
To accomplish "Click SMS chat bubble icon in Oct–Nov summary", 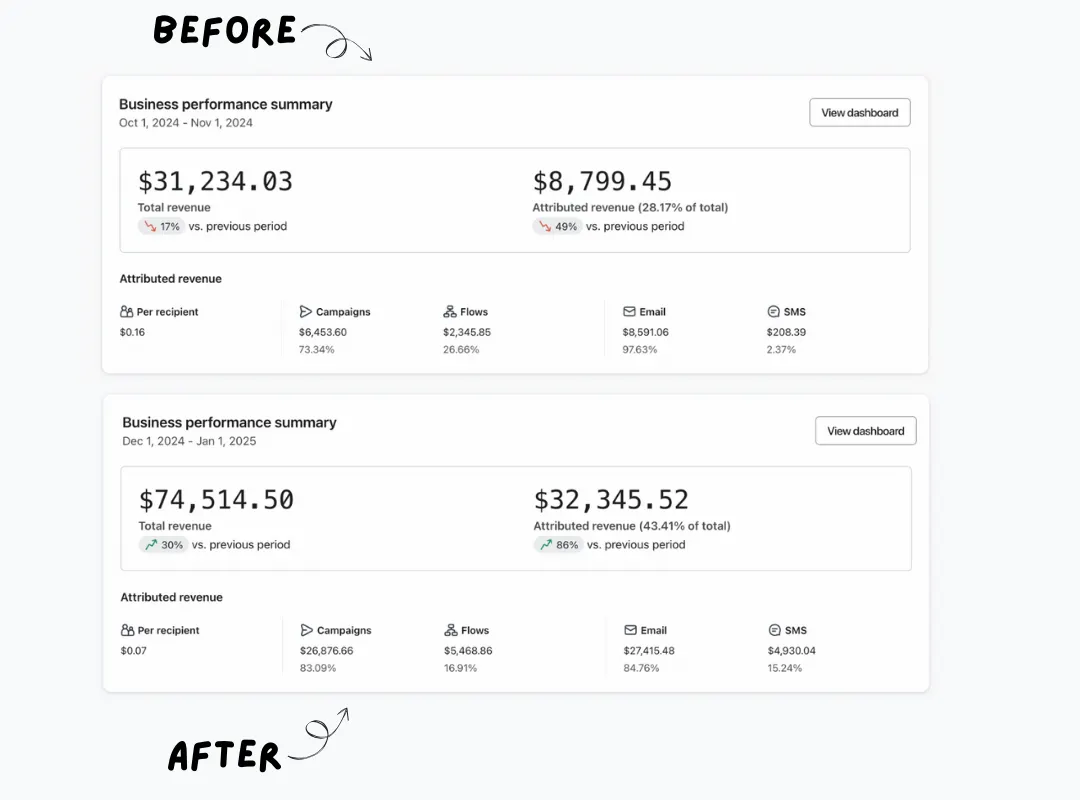I will 773,311.
